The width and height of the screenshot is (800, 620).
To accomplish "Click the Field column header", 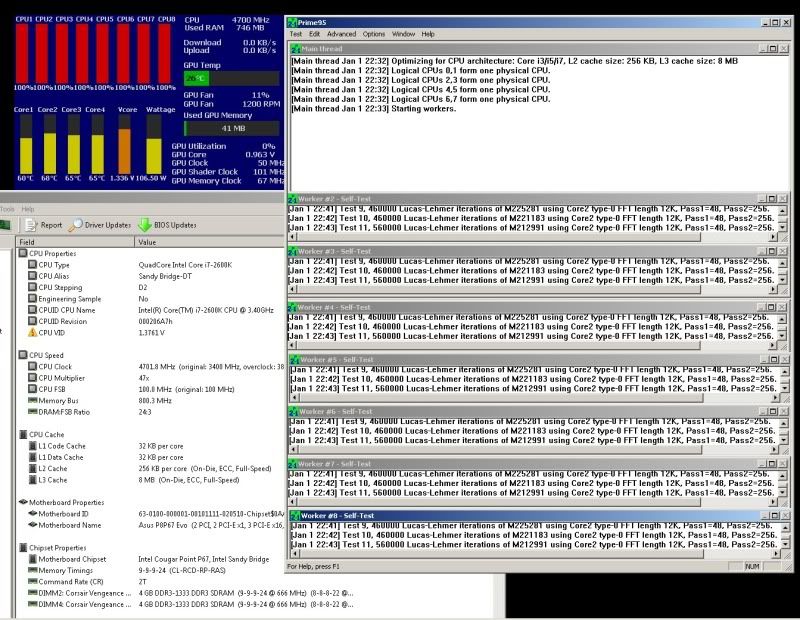I will click(x=27, y=242).
